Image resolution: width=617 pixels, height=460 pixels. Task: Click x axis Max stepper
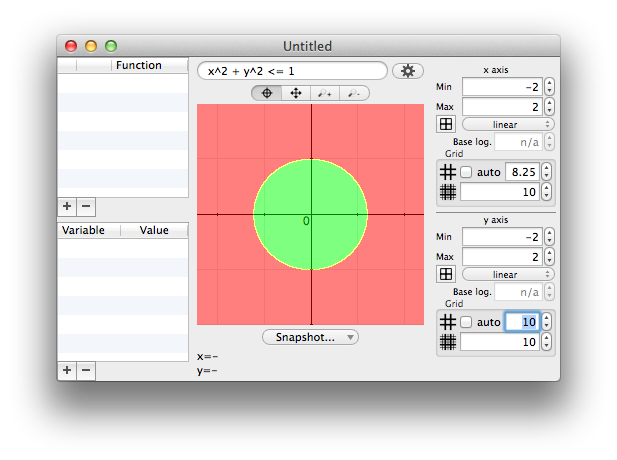[549, 107]
